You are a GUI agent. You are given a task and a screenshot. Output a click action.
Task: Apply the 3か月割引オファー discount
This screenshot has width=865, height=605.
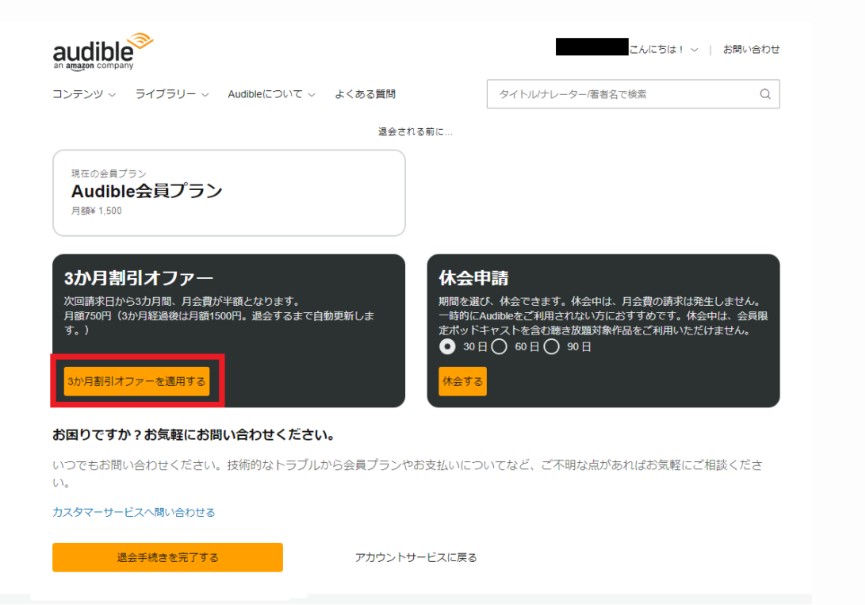pos(137,381)
